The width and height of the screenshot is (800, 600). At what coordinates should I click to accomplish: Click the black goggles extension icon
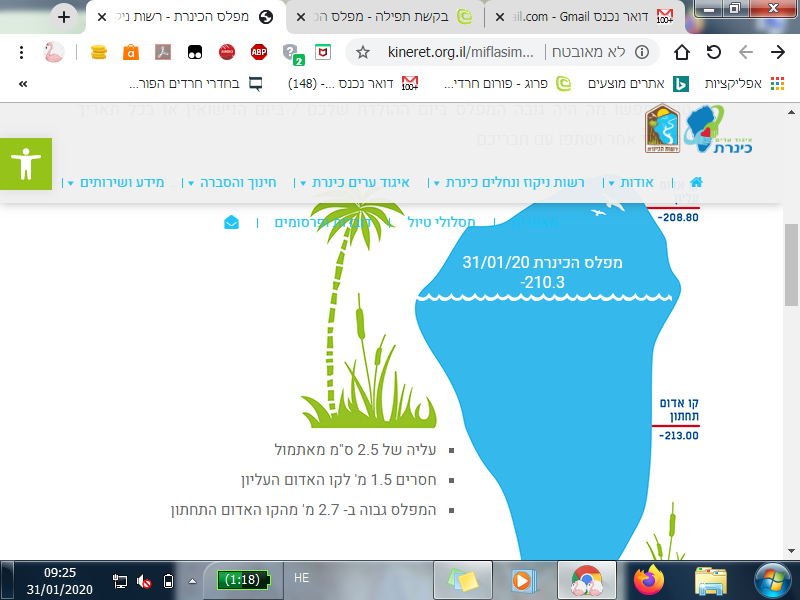coord(195,52)
